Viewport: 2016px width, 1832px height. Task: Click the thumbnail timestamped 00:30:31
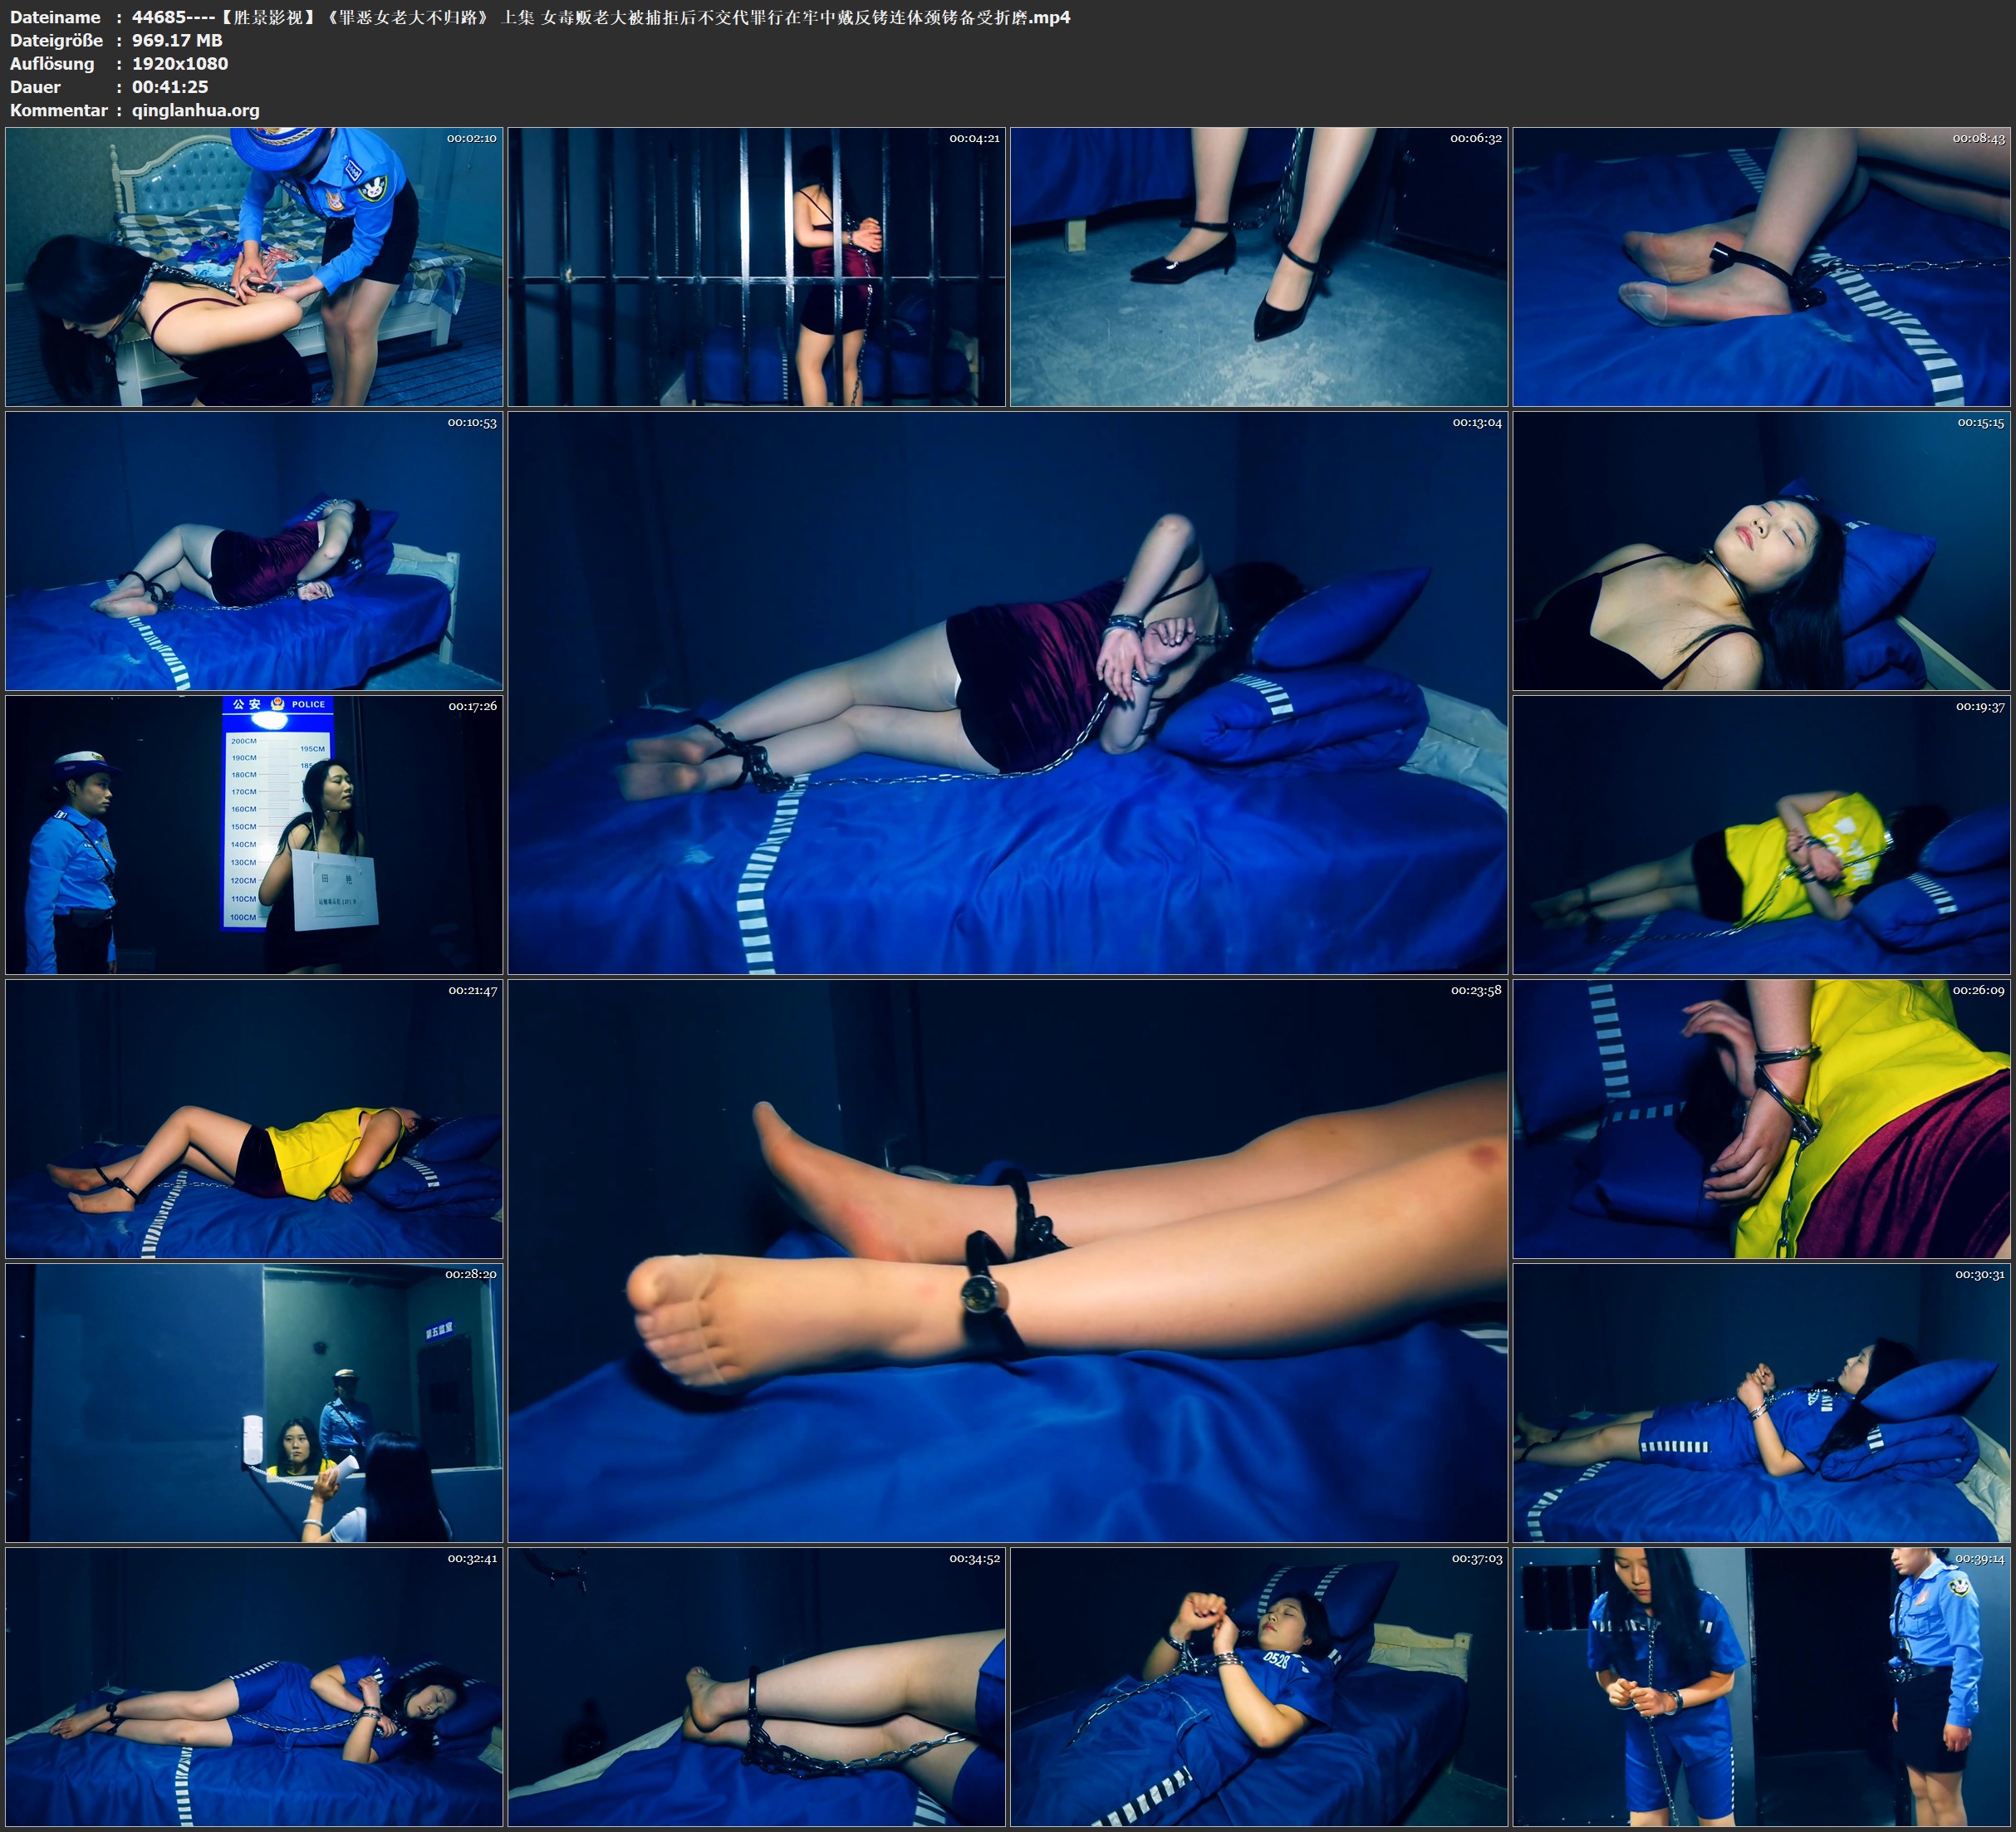coord(1761,1403)
